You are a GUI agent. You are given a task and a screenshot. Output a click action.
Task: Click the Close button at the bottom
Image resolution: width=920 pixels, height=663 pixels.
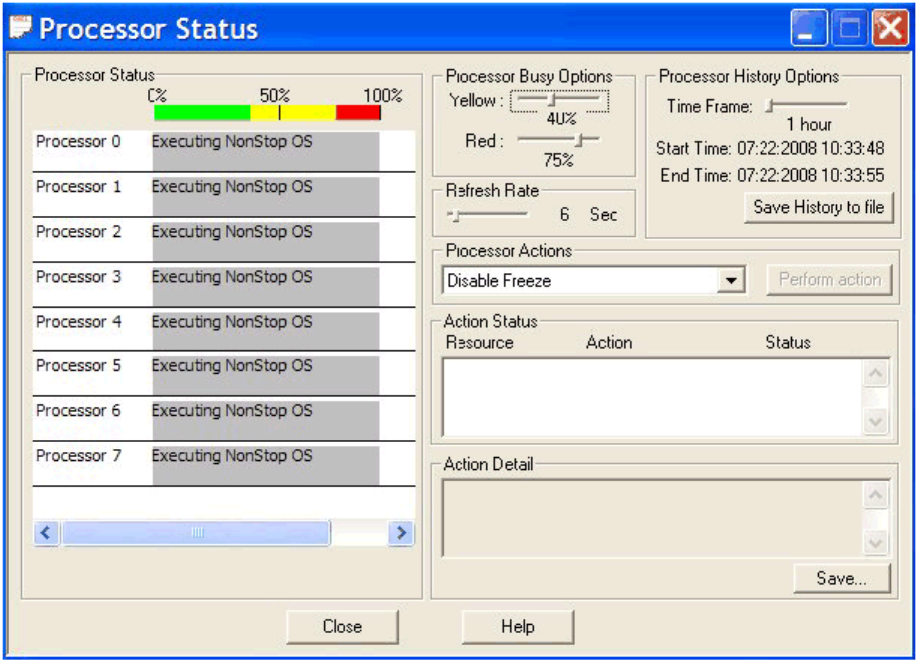[x=342, y=627]
